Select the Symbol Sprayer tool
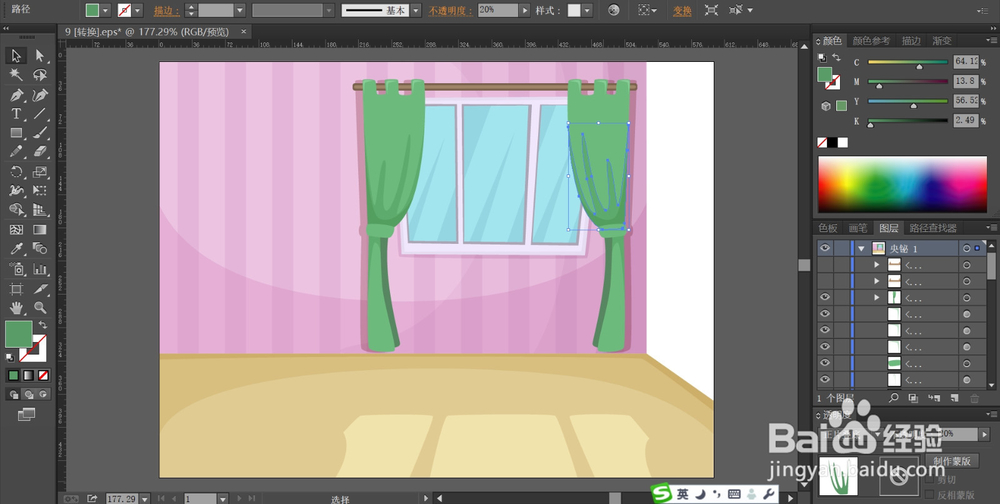This screenshot has height=504, width=1000. click(15, 269)
